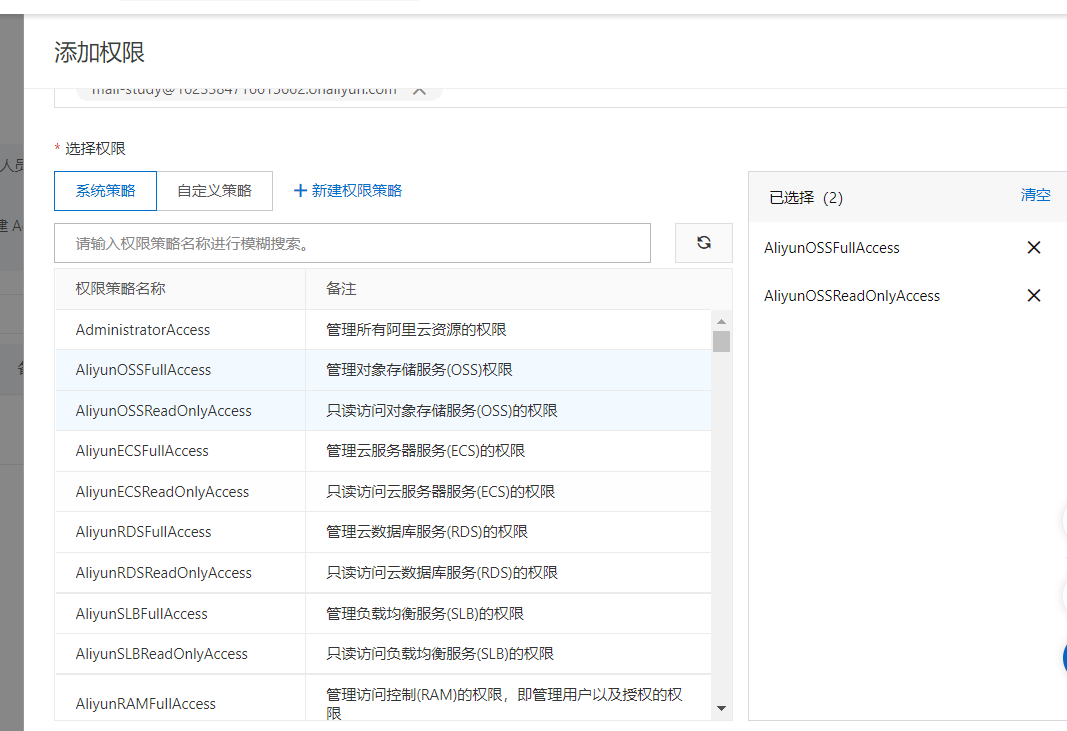Remove AliyunOSSFullAccess from selected list

coord(1034,248)
